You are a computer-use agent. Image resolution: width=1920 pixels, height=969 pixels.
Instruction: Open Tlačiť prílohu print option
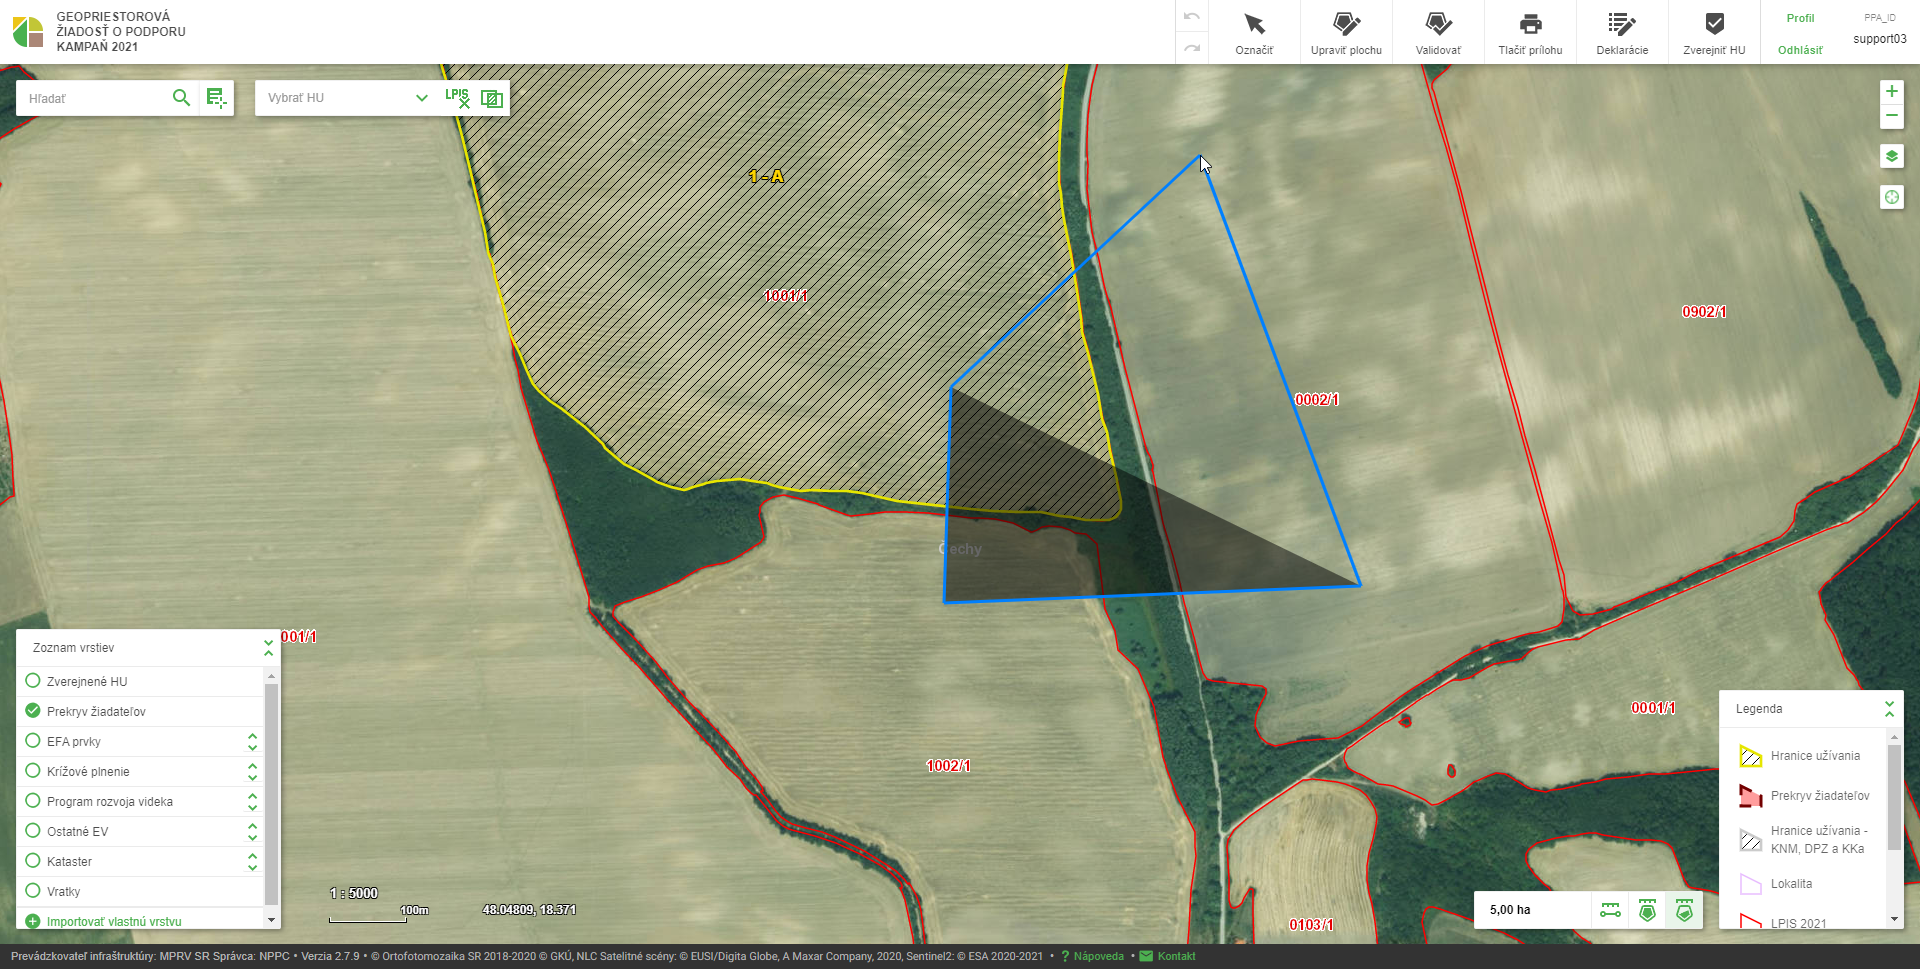click(x=1530, y=32)
